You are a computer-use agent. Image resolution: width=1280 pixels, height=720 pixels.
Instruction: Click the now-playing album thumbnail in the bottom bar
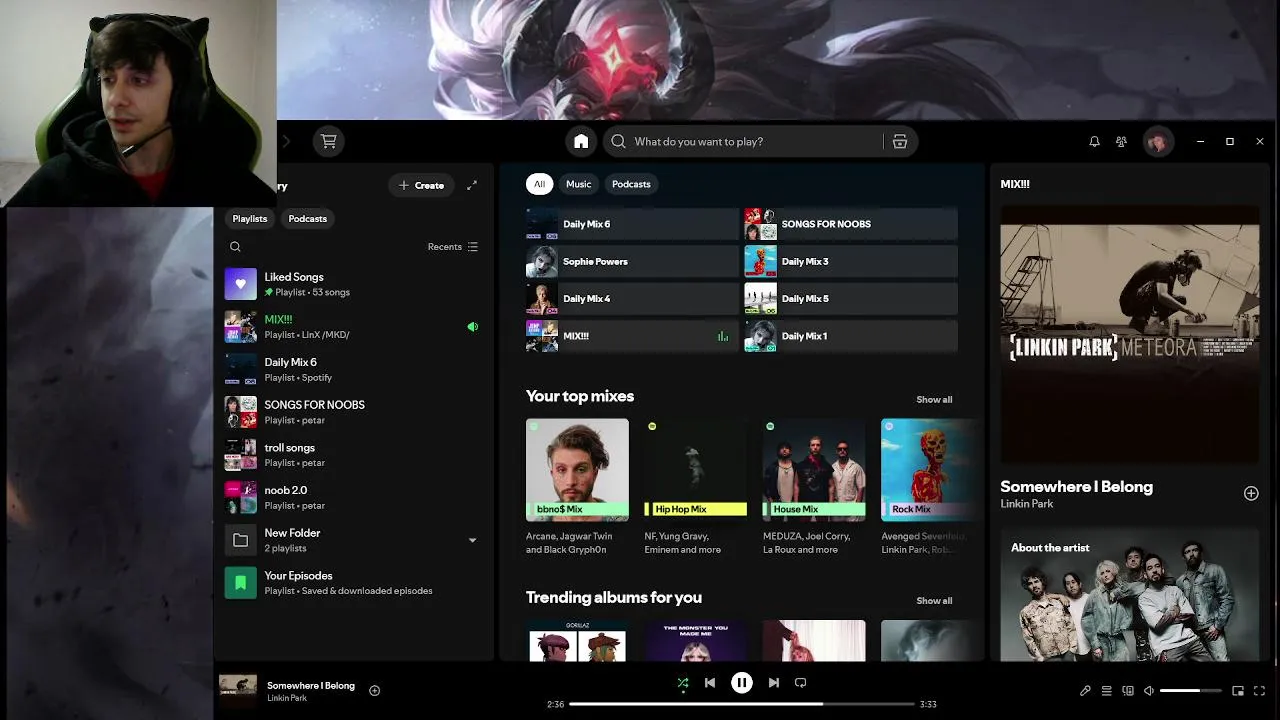coord(238,690)
